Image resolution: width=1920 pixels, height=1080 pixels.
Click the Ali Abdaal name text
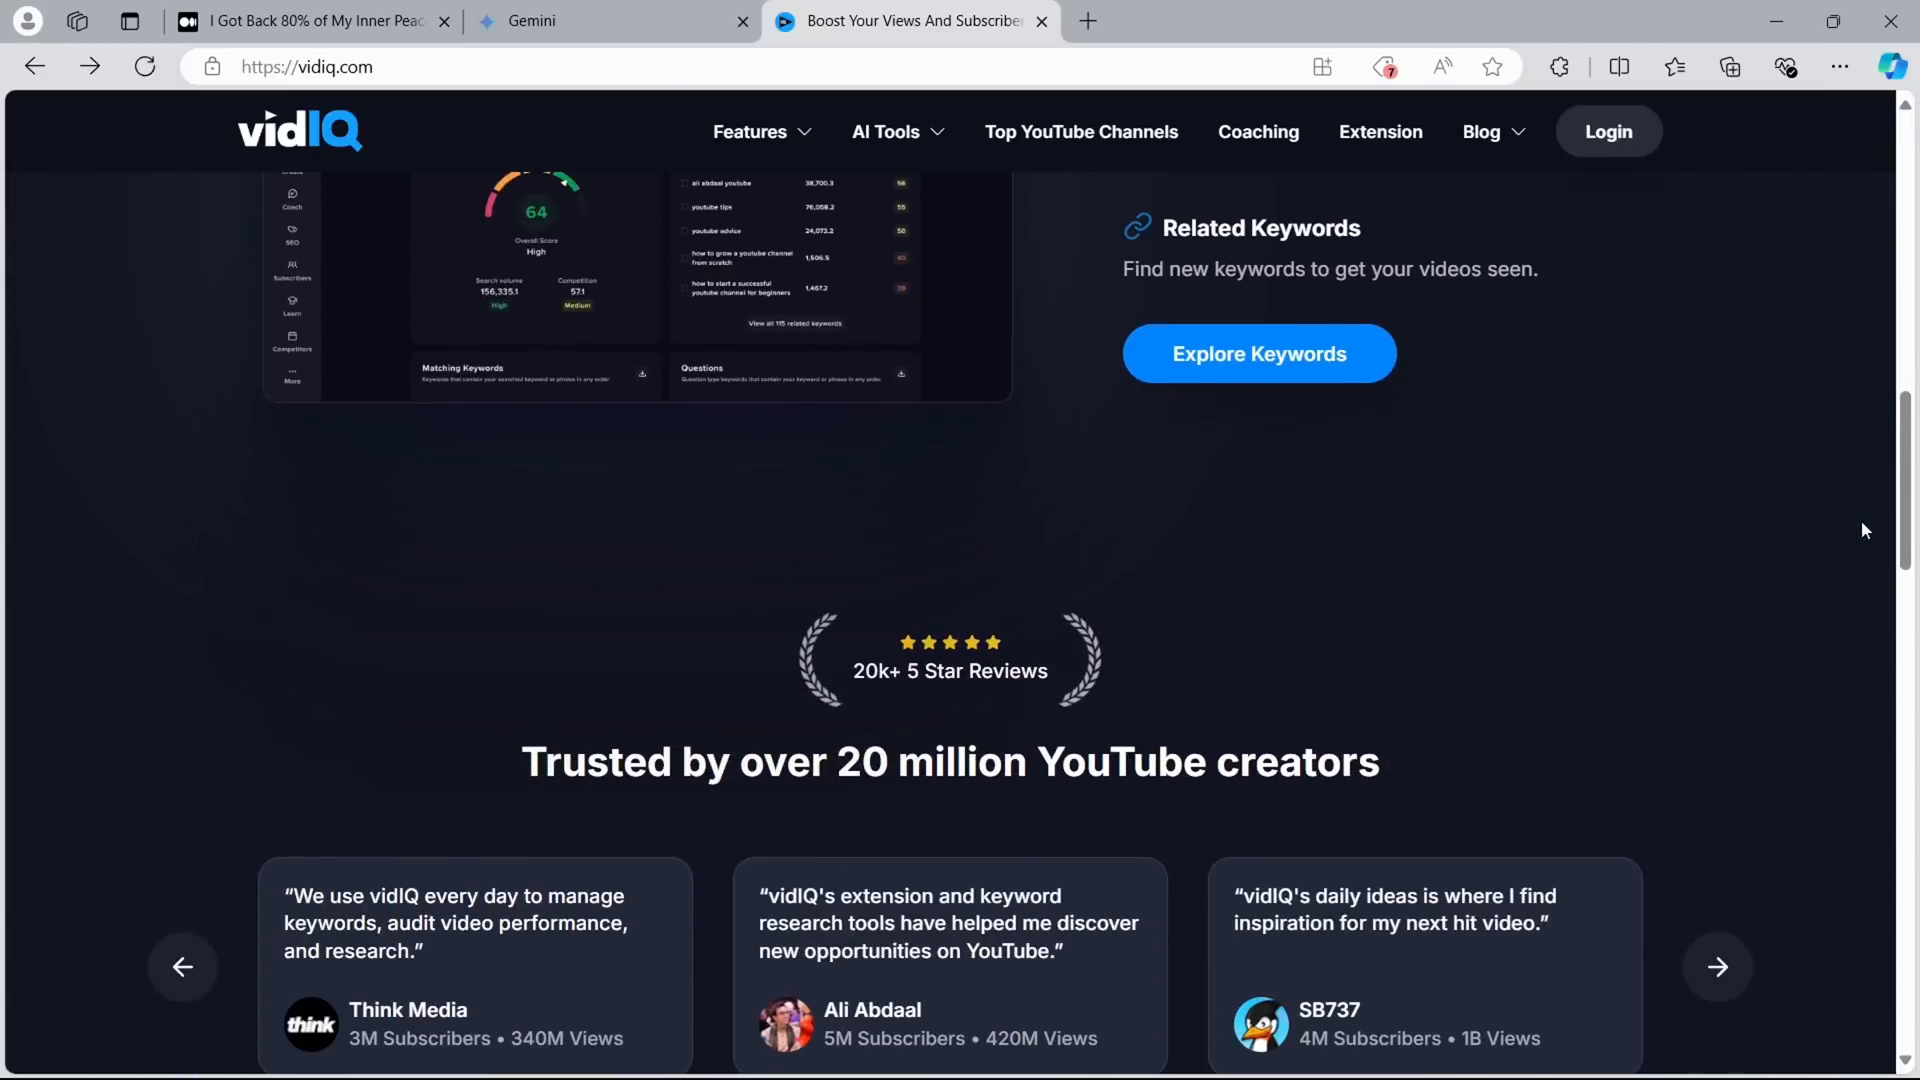pos(872,1010)
